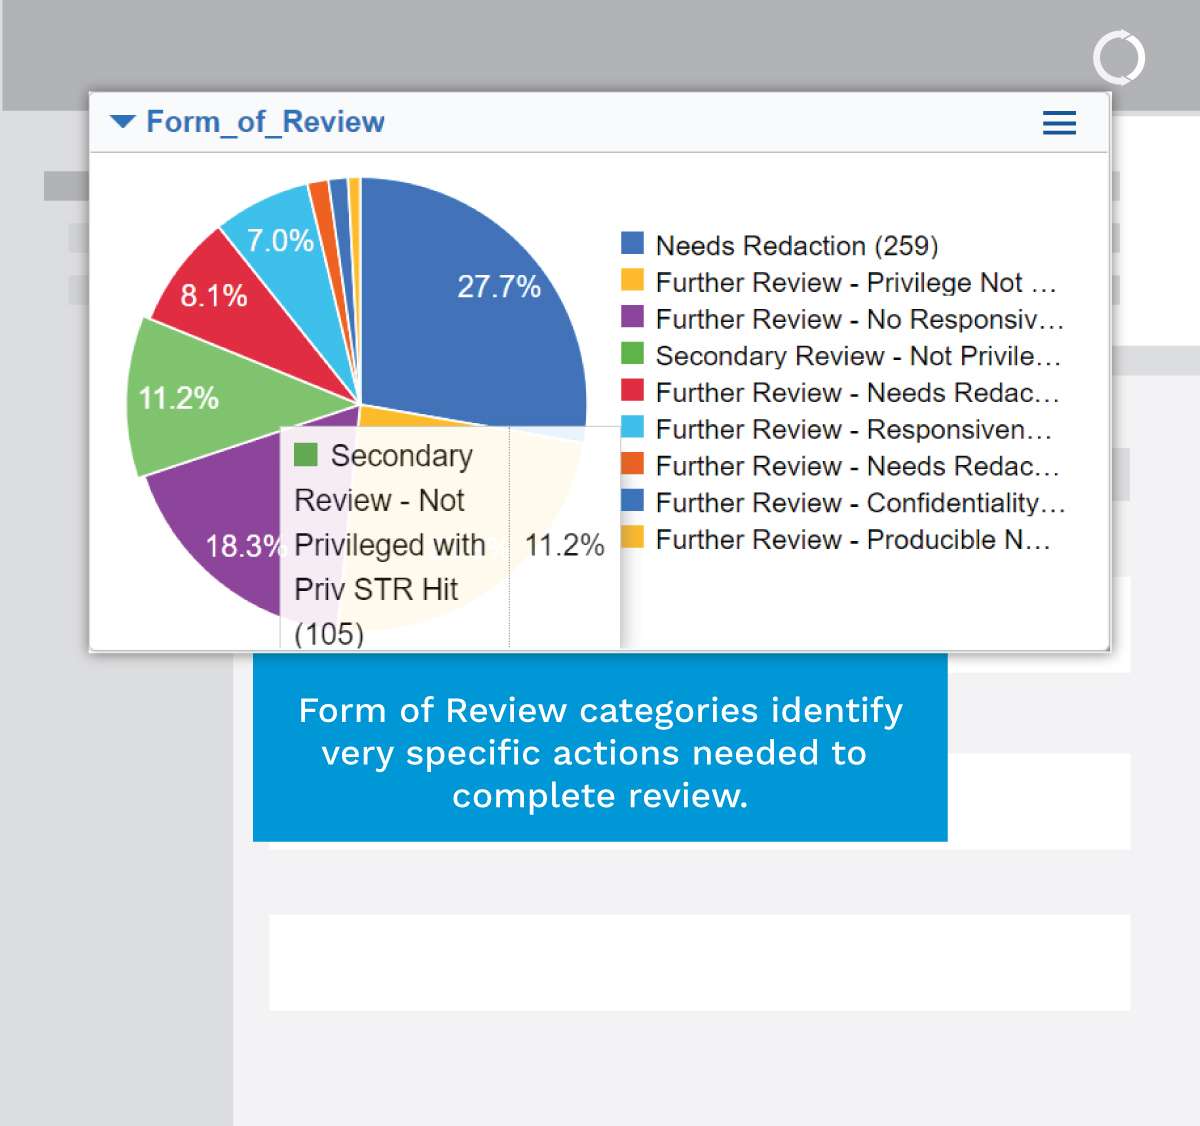Toggle the Needs Redaction (259) legend entry
The image size is (1200, 1126).
click(x=796, y=246)
